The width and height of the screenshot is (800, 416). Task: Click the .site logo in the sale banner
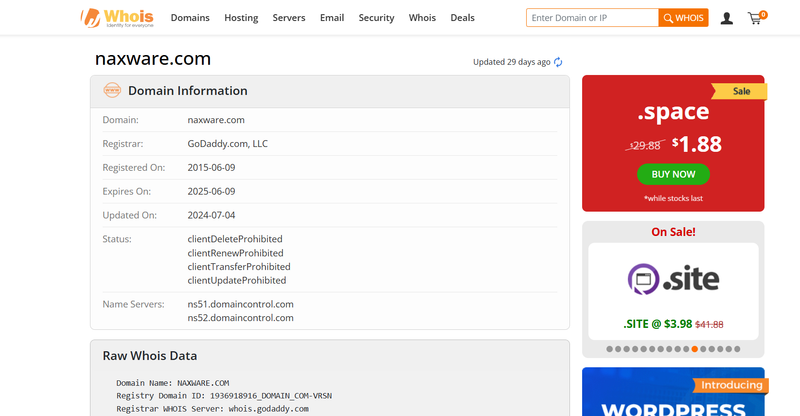pyautogui.click(x=673, y=279)
